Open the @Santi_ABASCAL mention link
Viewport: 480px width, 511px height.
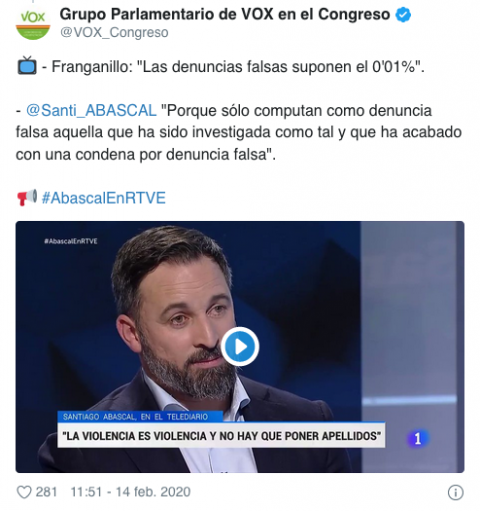pos(91,110)
